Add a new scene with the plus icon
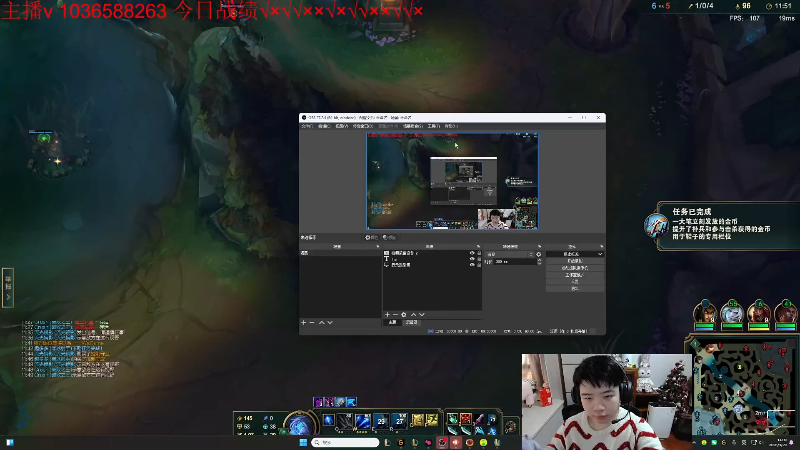 (x=304, y=322)
